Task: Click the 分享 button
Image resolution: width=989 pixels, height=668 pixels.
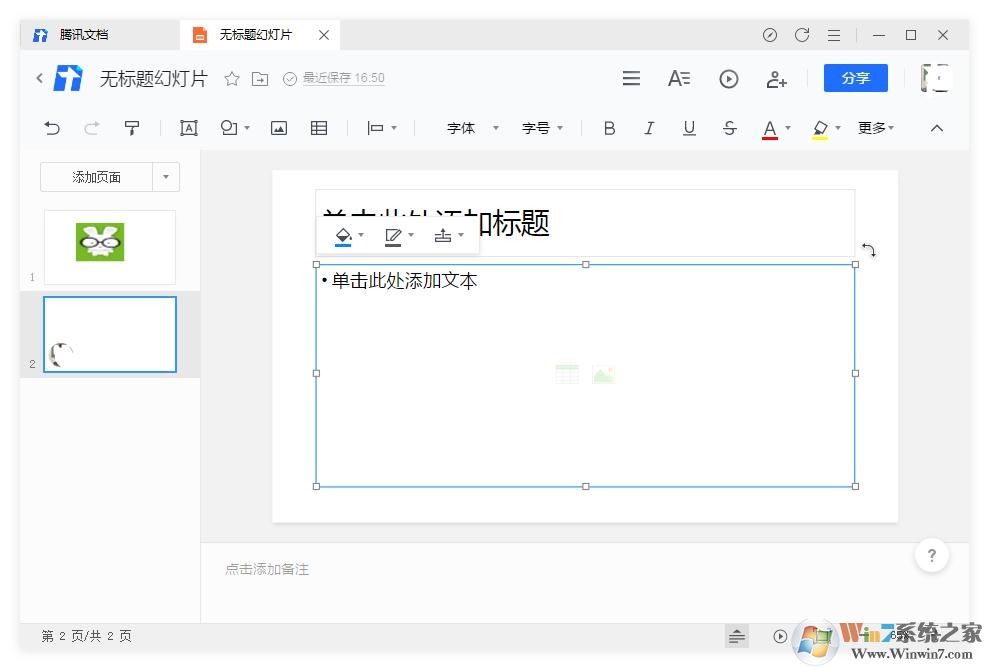Action: tap(855, 78)
